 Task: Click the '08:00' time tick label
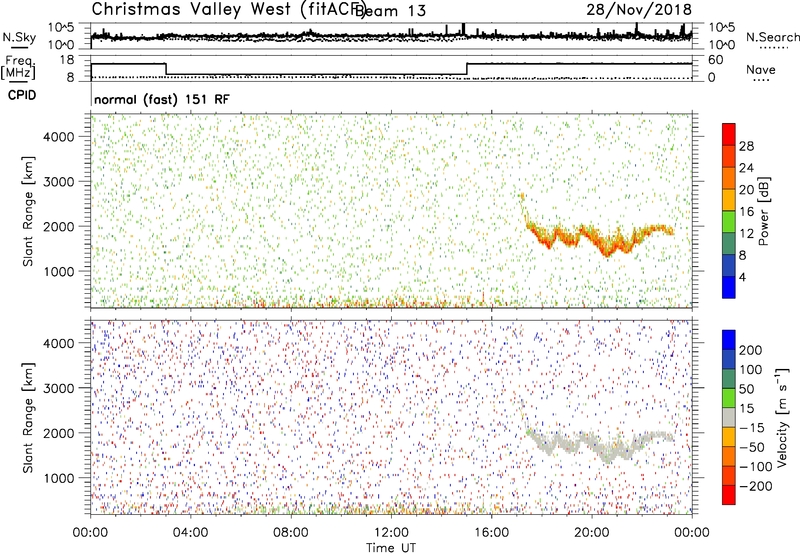291,533
